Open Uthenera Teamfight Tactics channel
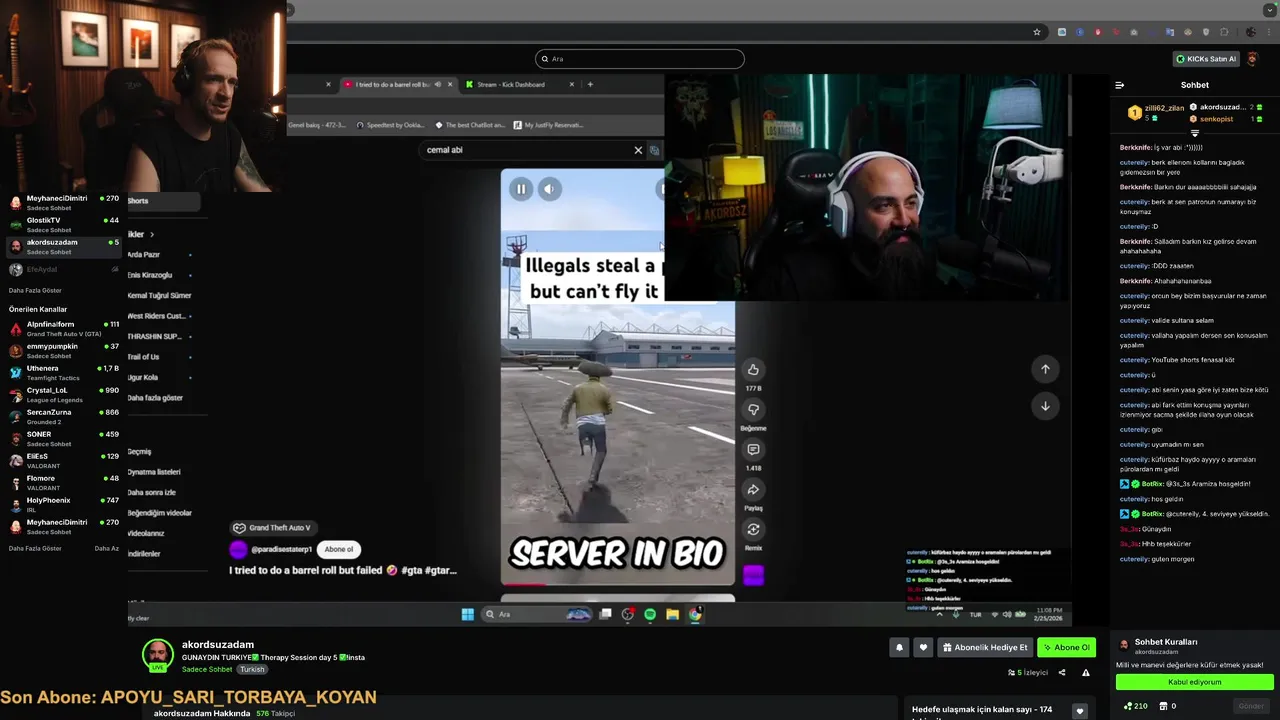 coord(64,373)
